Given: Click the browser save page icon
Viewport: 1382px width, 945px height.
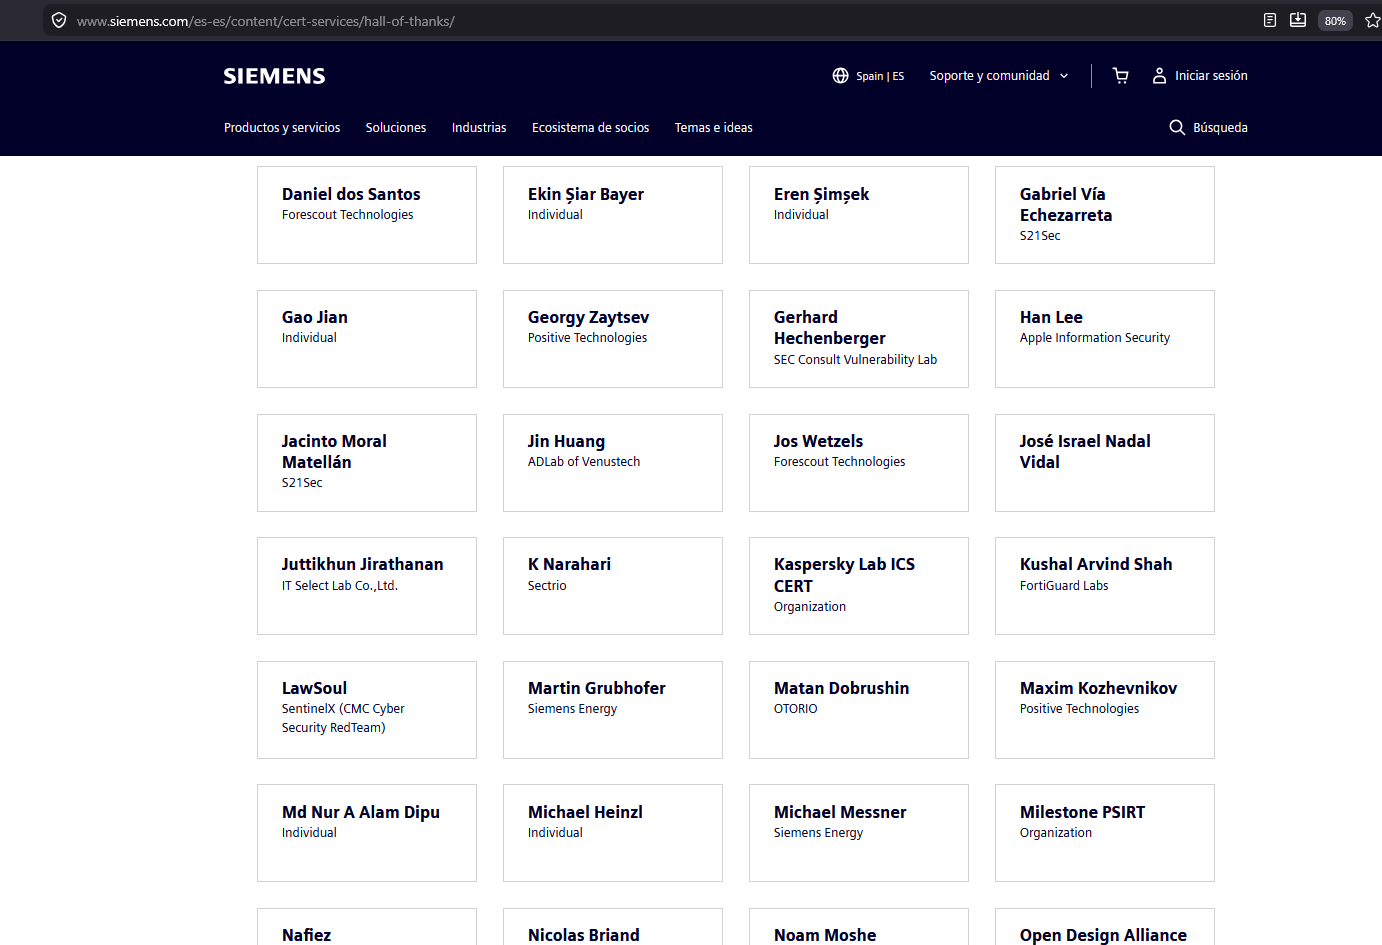Looking at the screenshot, I should (x=1298, y=20).
